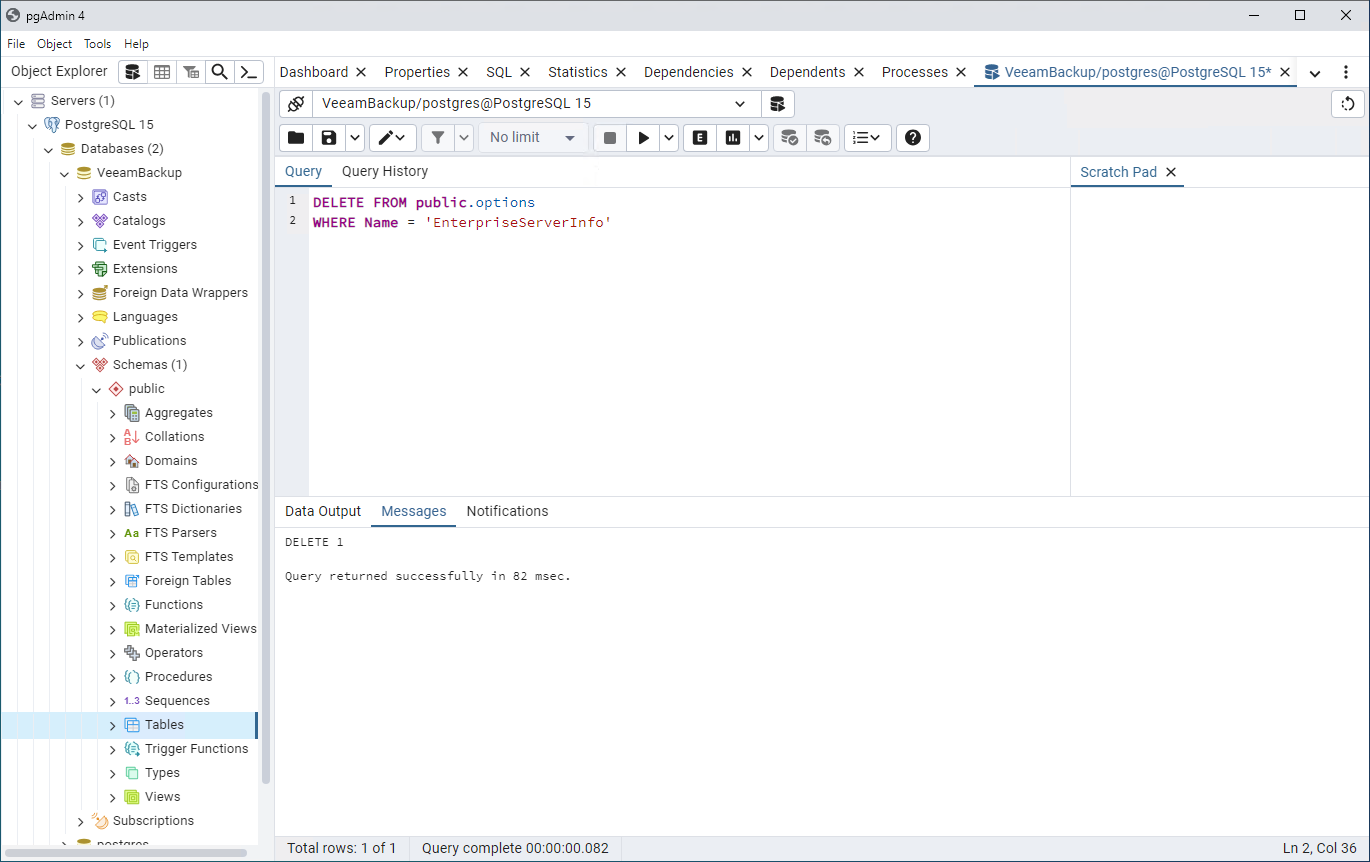Viewport: 1370px width, 862px height.
Task: Switch to the SQL tab
Action: click(499, 72)
